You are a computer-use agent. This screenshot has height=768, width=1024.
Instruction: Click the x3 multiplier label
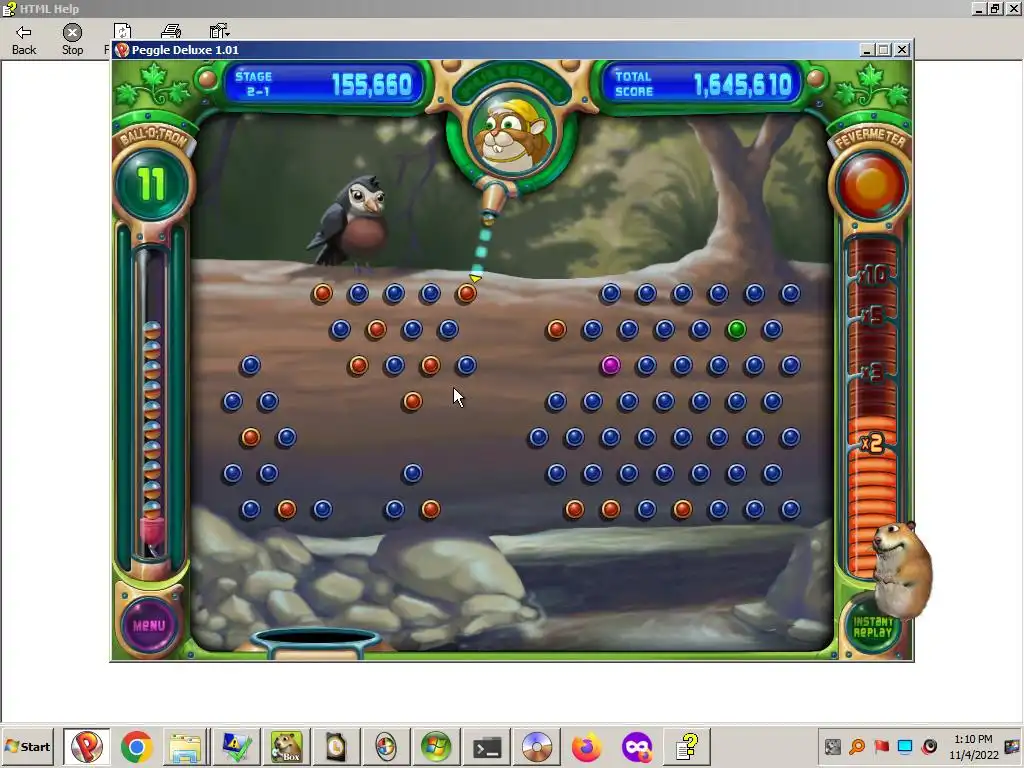872,372
